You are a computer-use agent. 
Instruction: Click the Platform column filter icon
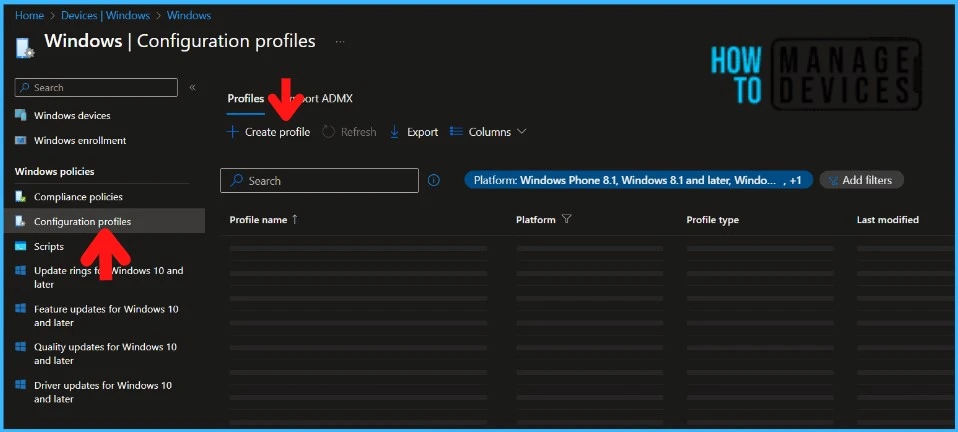click(566, 219)
